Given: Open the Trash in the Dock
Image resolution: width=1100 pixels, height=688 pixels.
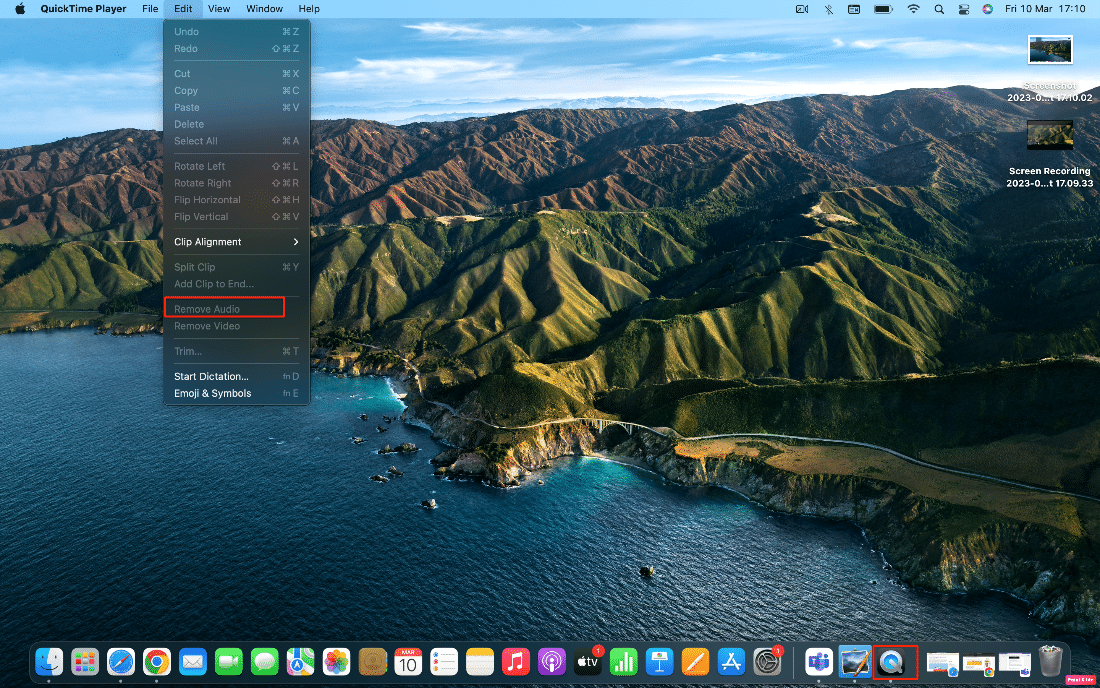Looking at the screenshot, I should [x=1050, y=661].
